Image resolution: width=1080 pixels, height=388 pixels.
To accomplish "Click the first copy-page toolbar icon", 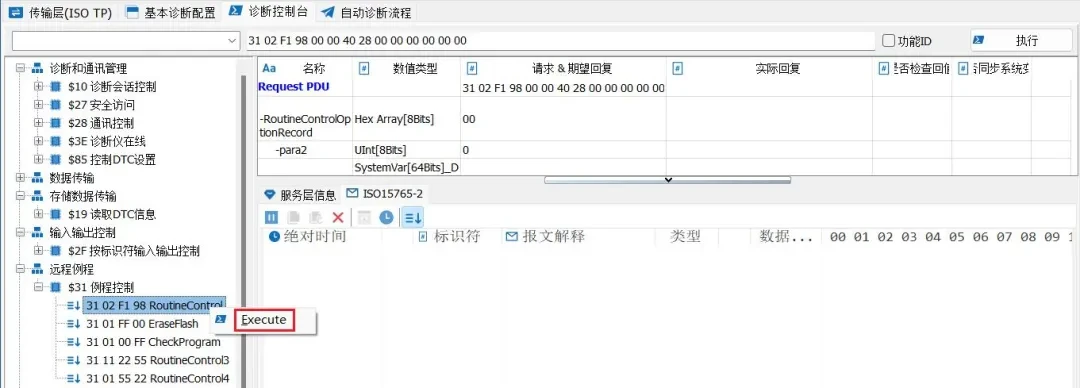I will tap(294, 218).
